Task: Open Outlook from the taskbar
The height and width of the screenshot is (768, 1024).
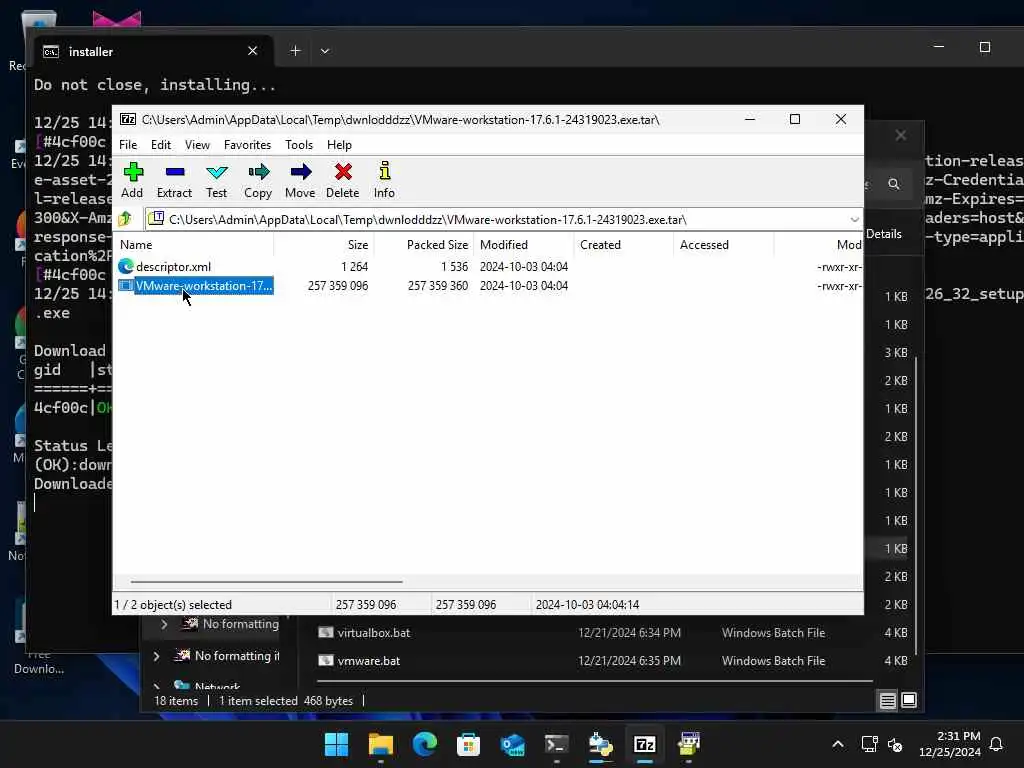Action: point(513,744)
